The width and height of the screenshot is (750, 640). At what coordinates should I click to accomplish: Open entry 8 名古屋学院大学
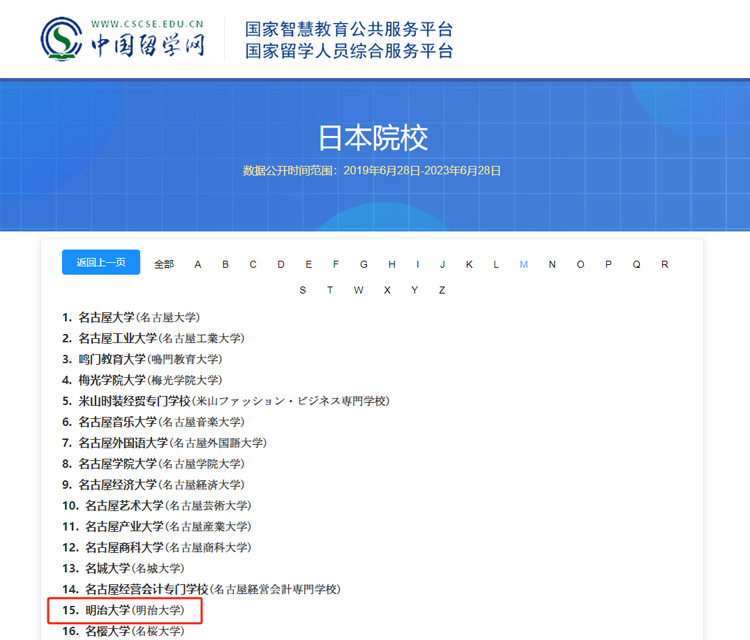(x=154, y=463)
